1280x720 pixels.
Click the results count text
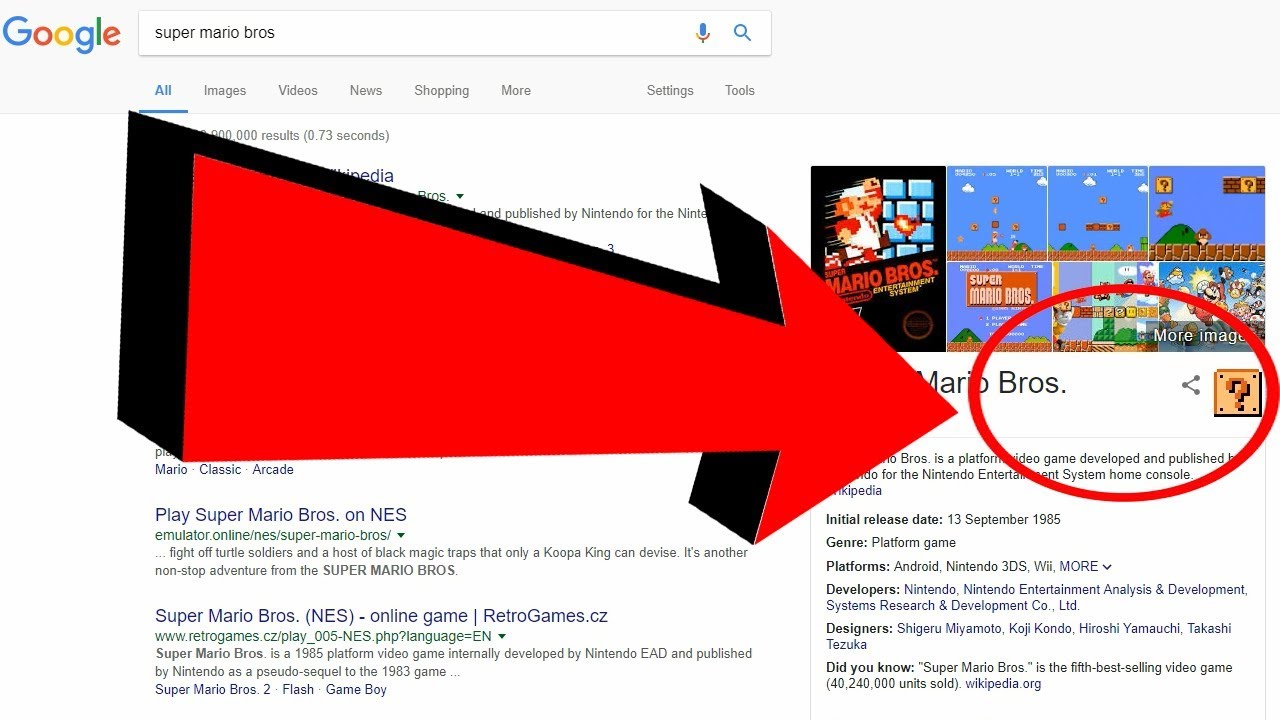pos(290,135)
